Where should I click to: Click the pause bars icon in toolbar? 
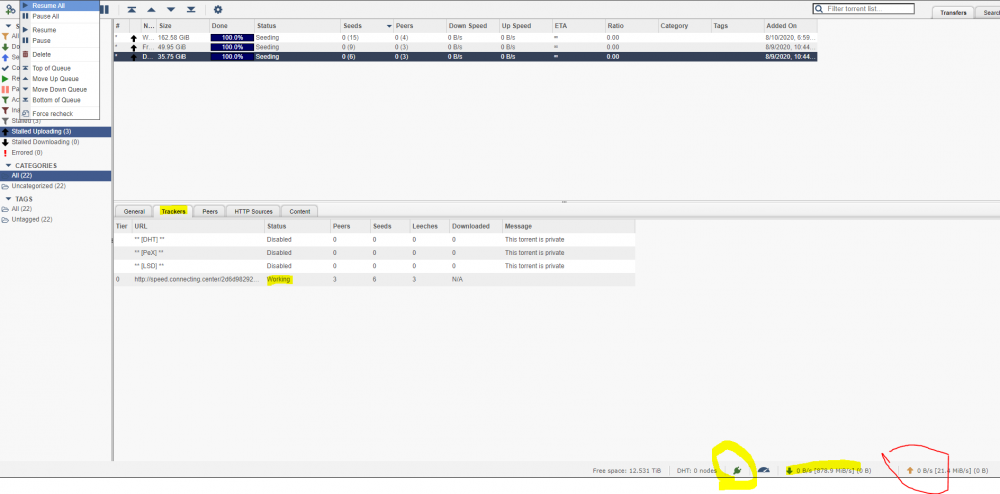click(105, 10)
